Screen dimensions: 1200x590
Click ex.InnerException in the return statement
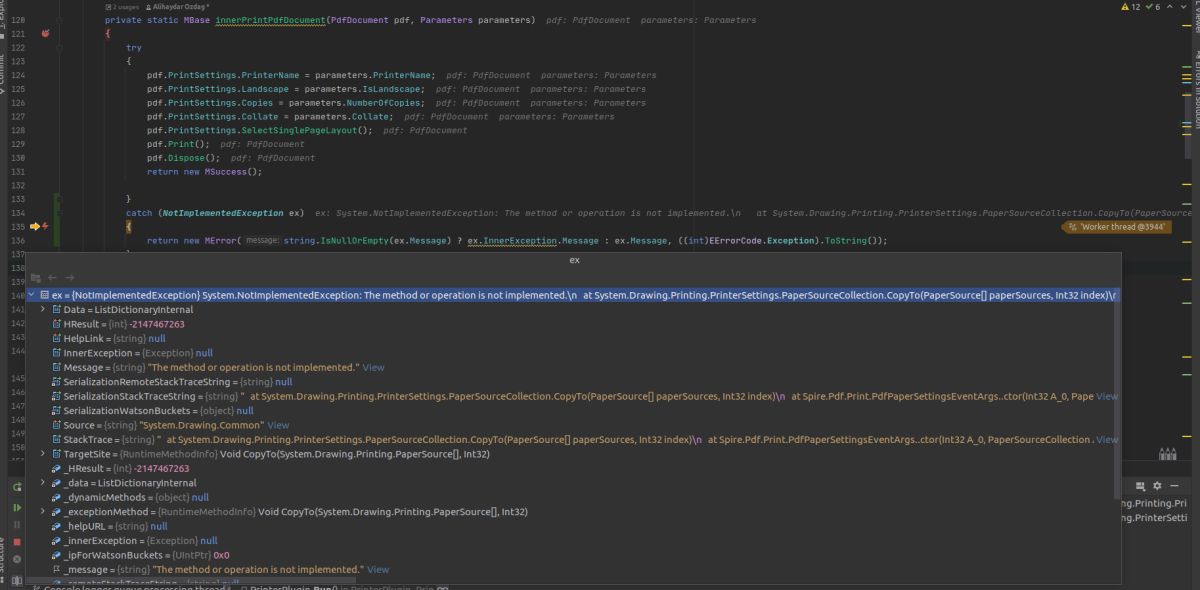pyautogui.click(x=511, y=241)
